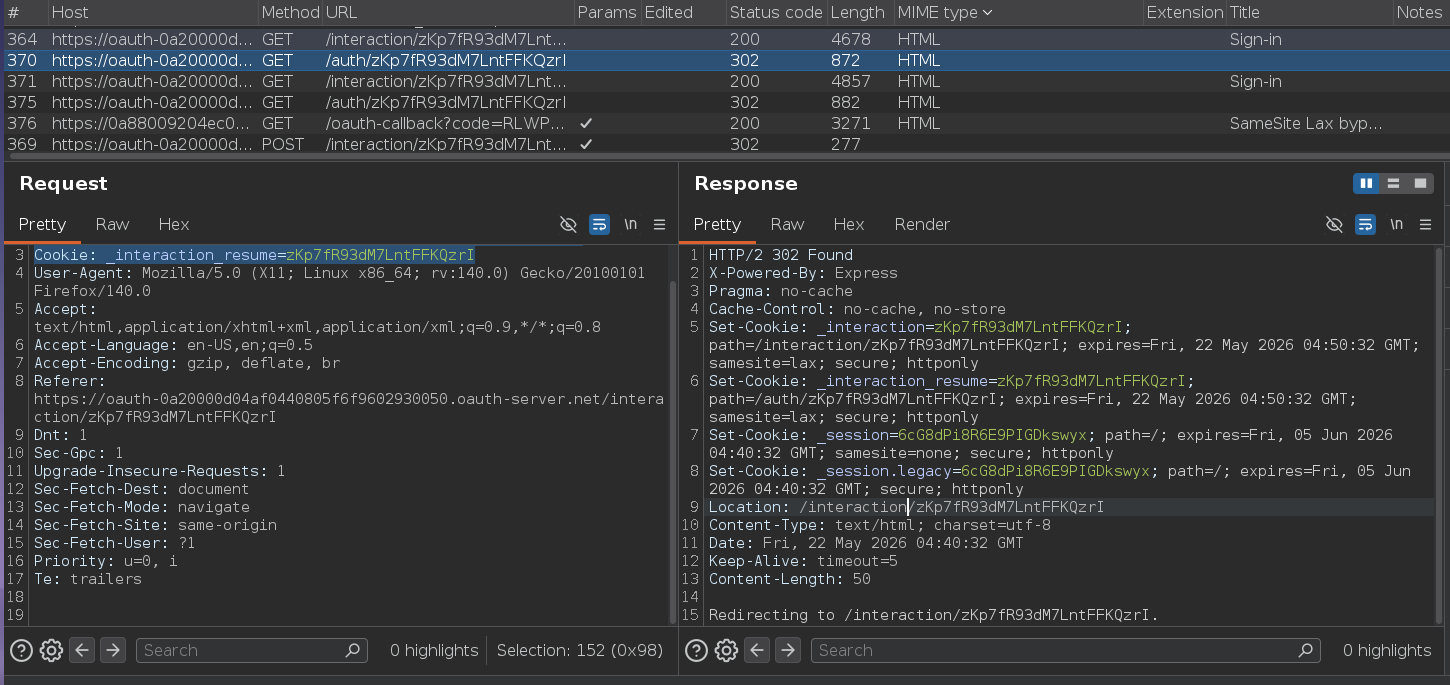The image size is (1450, 685).
Task: Switch Response view to Pretty tab
Action: (717, 224)
